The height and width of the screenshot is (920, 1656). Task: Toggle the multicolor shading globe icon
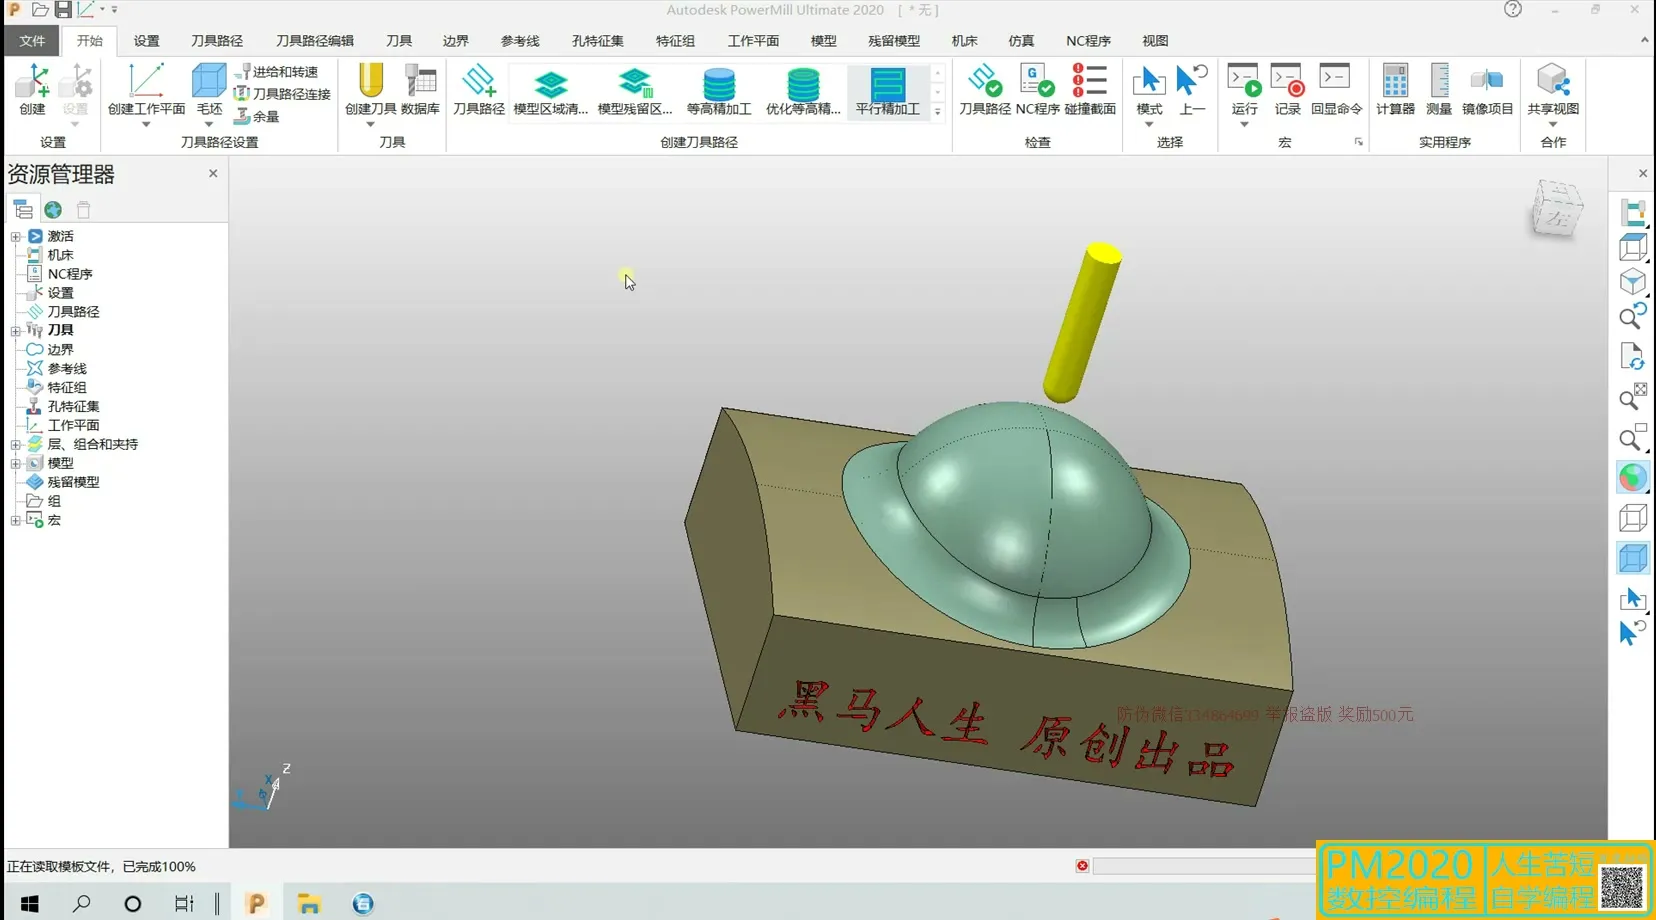click(1633, 477)
